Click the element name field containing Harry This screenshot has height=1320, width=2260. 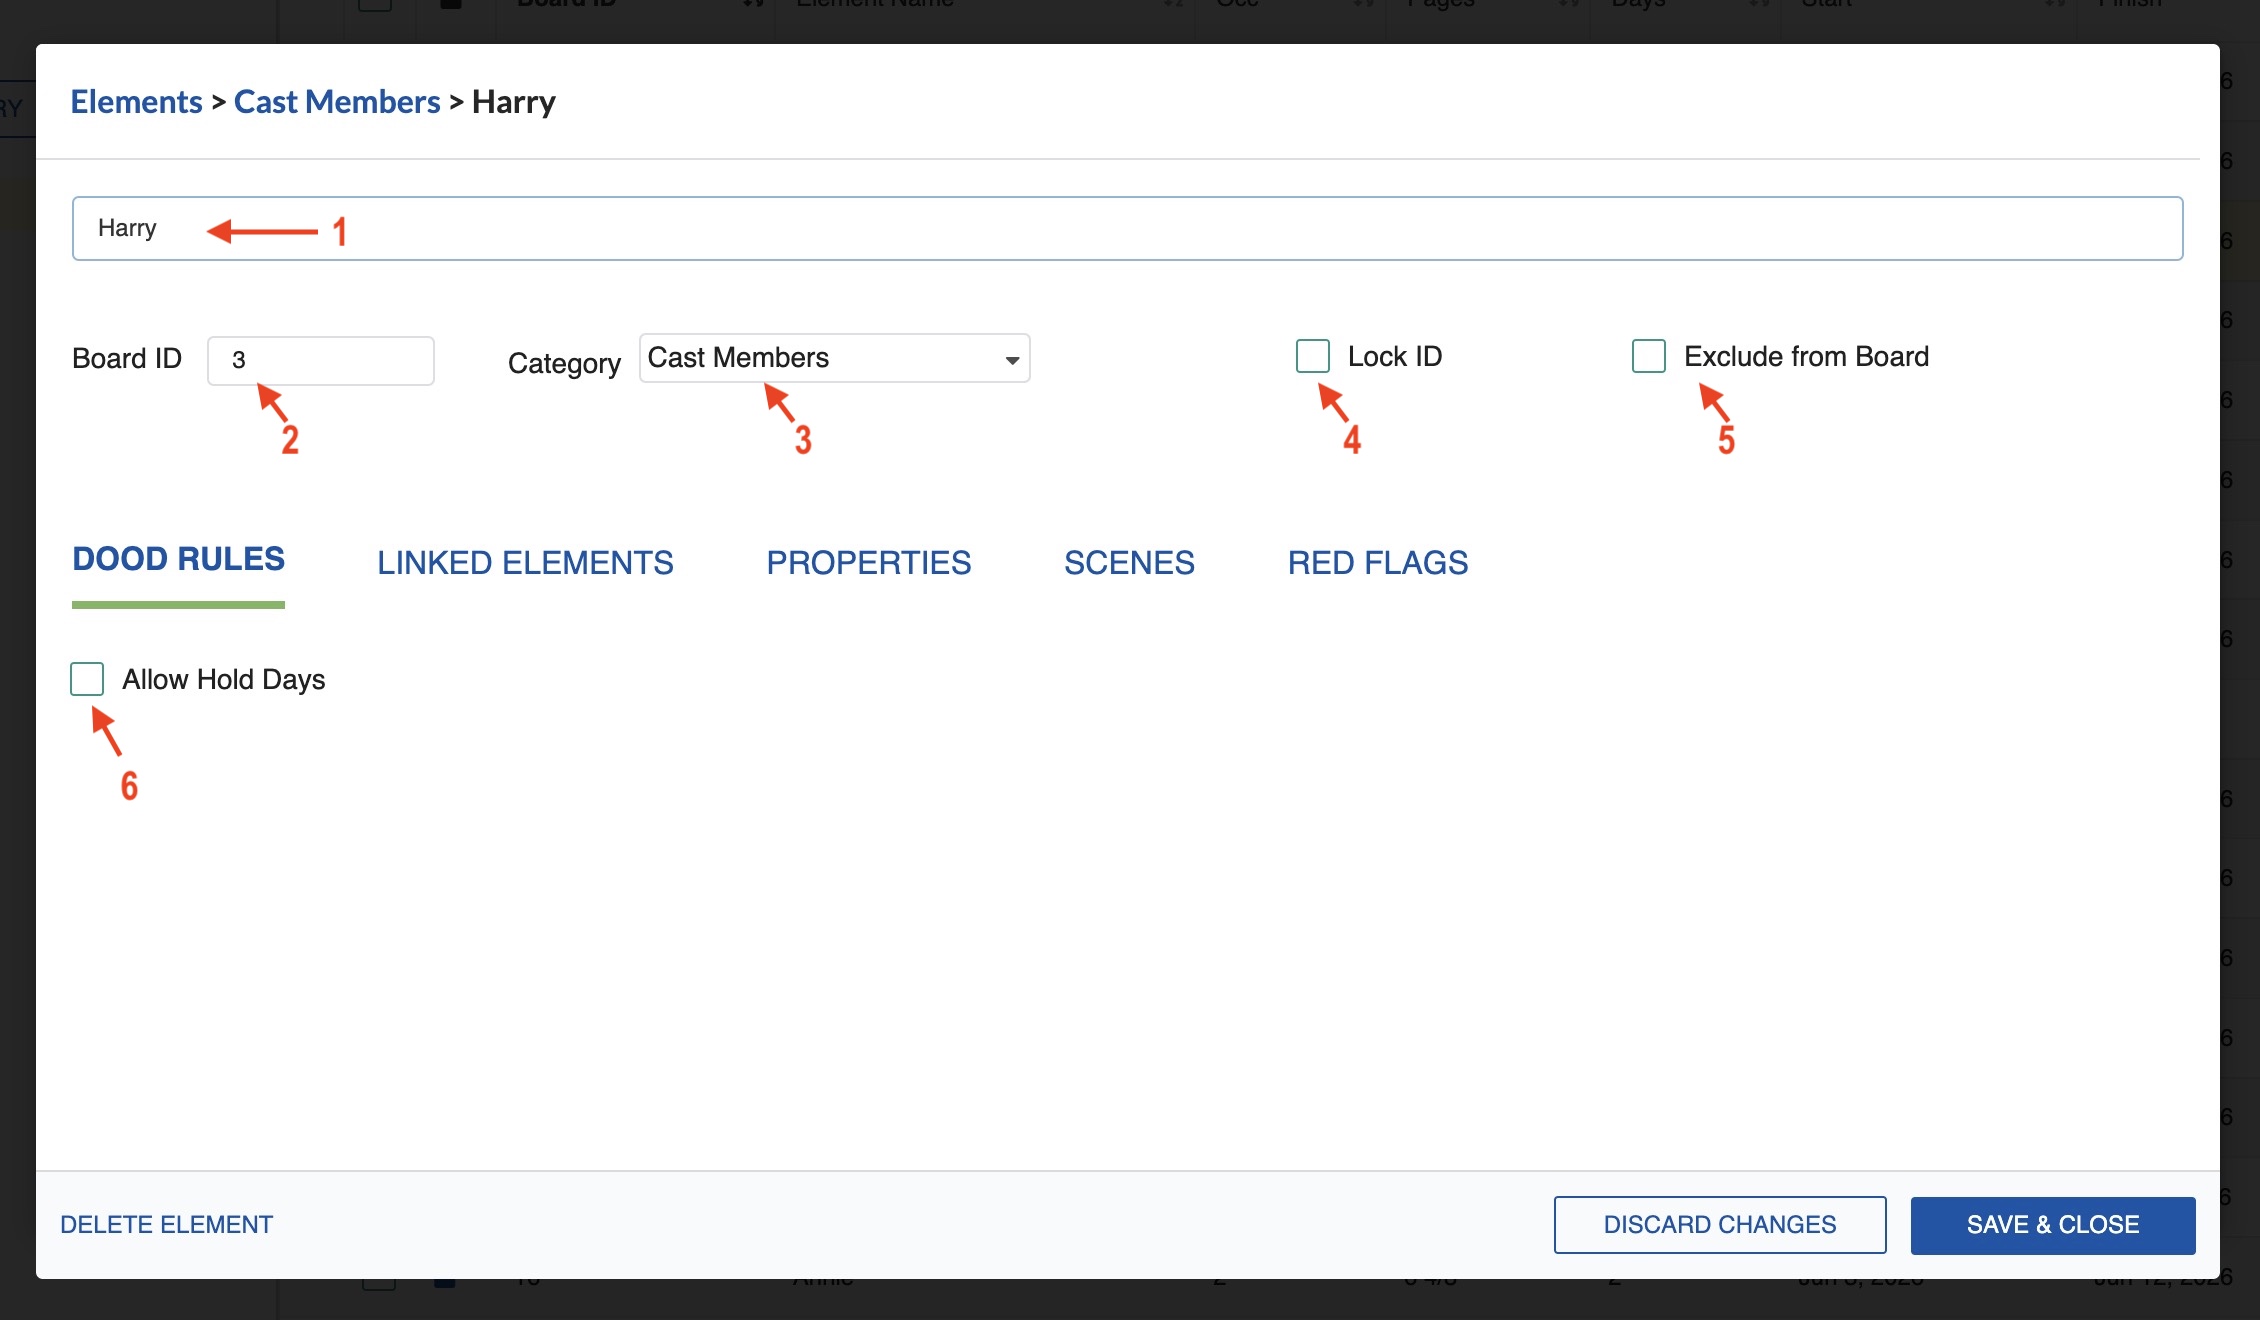pos(1126,229)
